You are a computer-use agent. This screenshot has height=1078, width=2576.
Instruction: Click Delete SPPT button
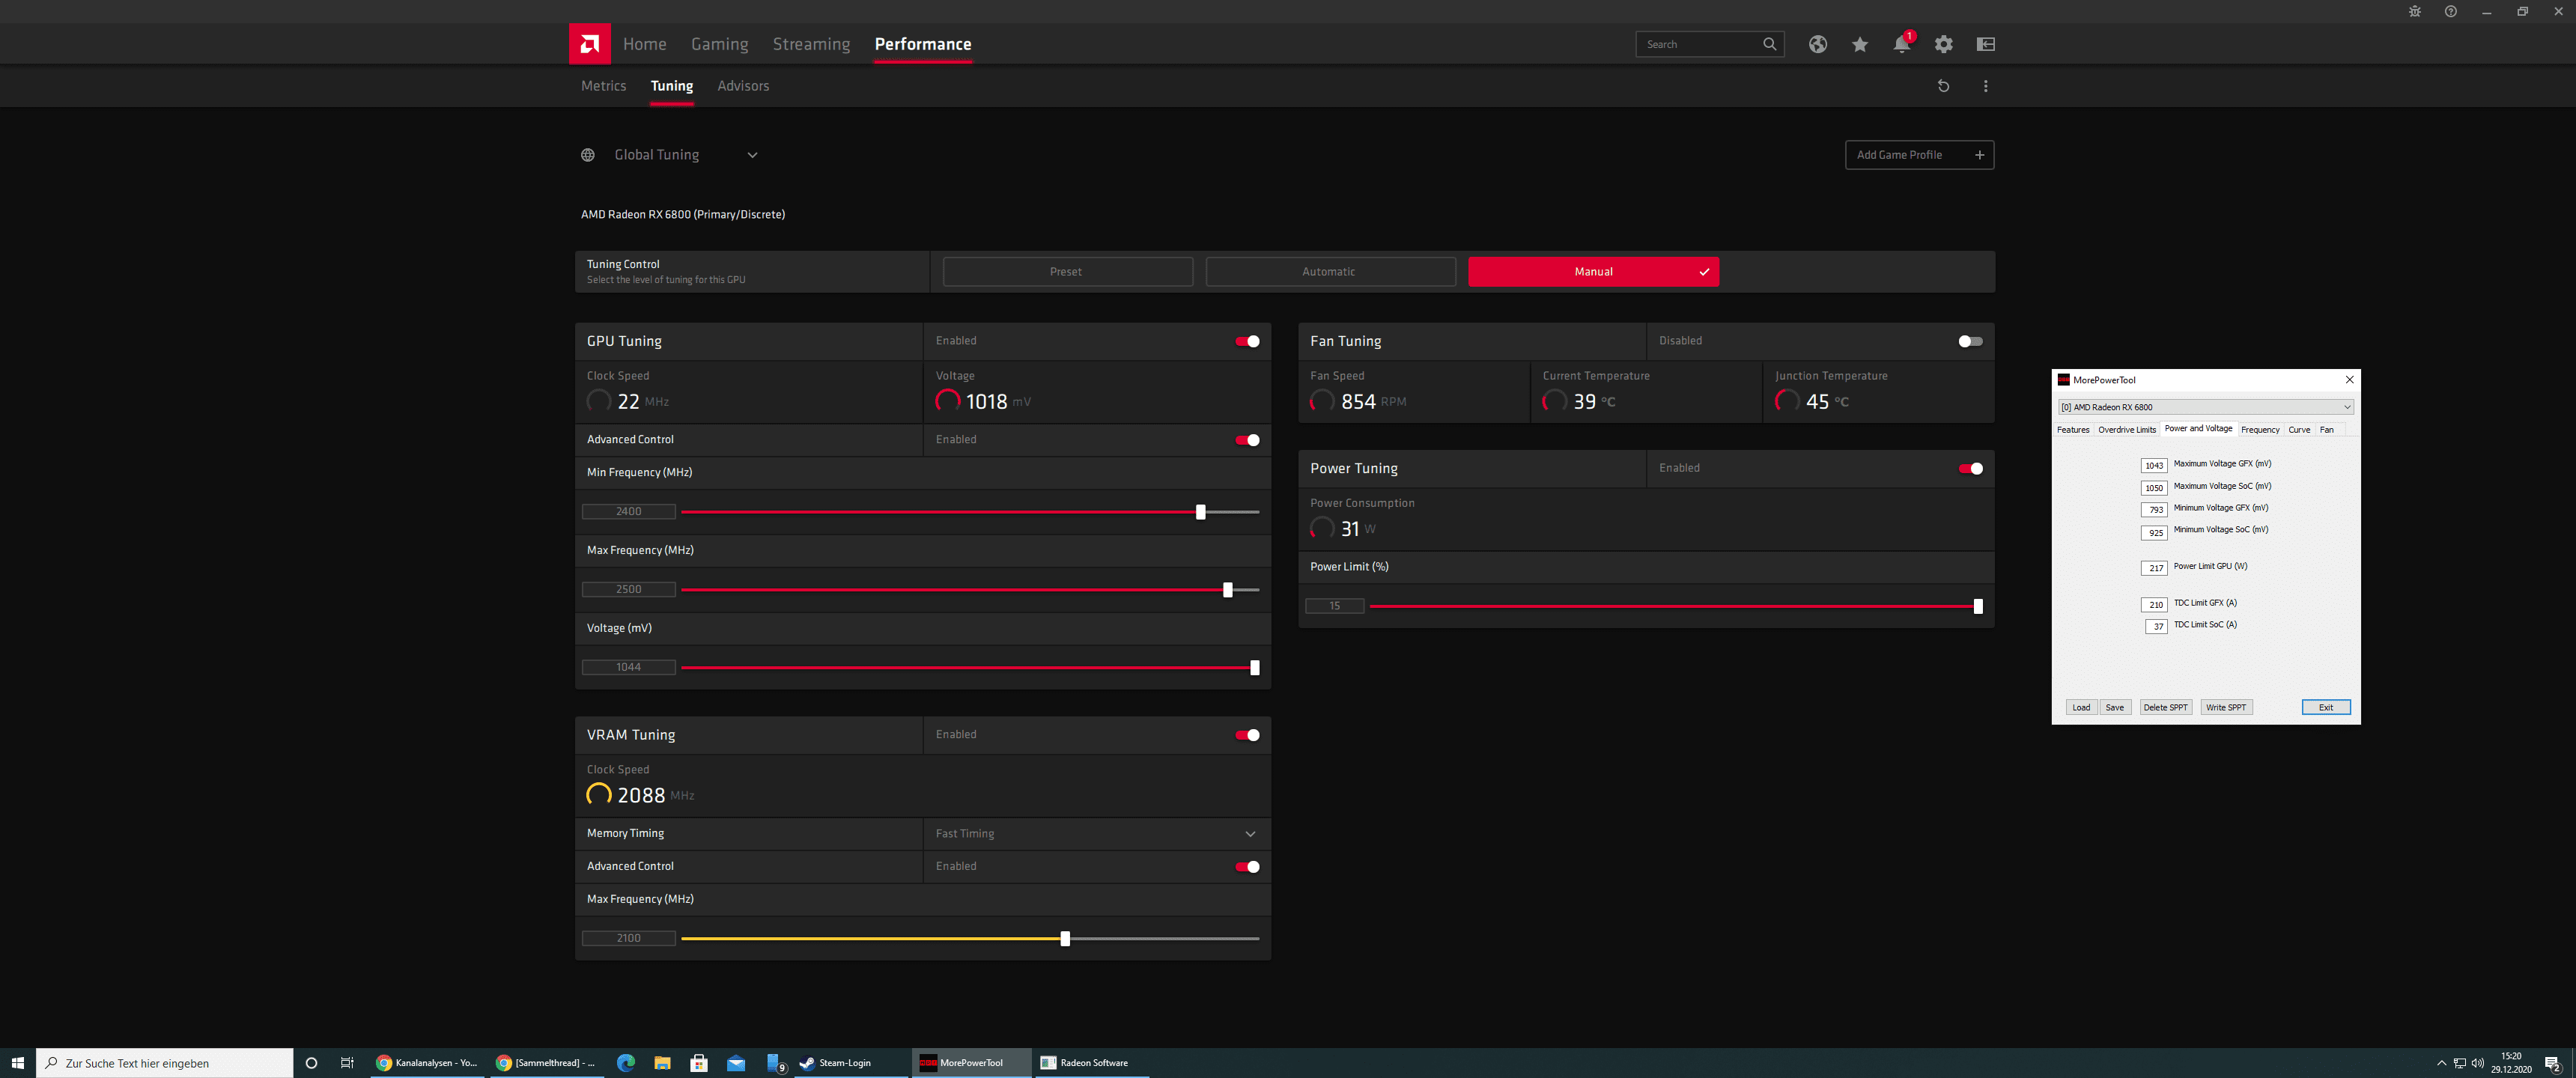[2165, 708]
